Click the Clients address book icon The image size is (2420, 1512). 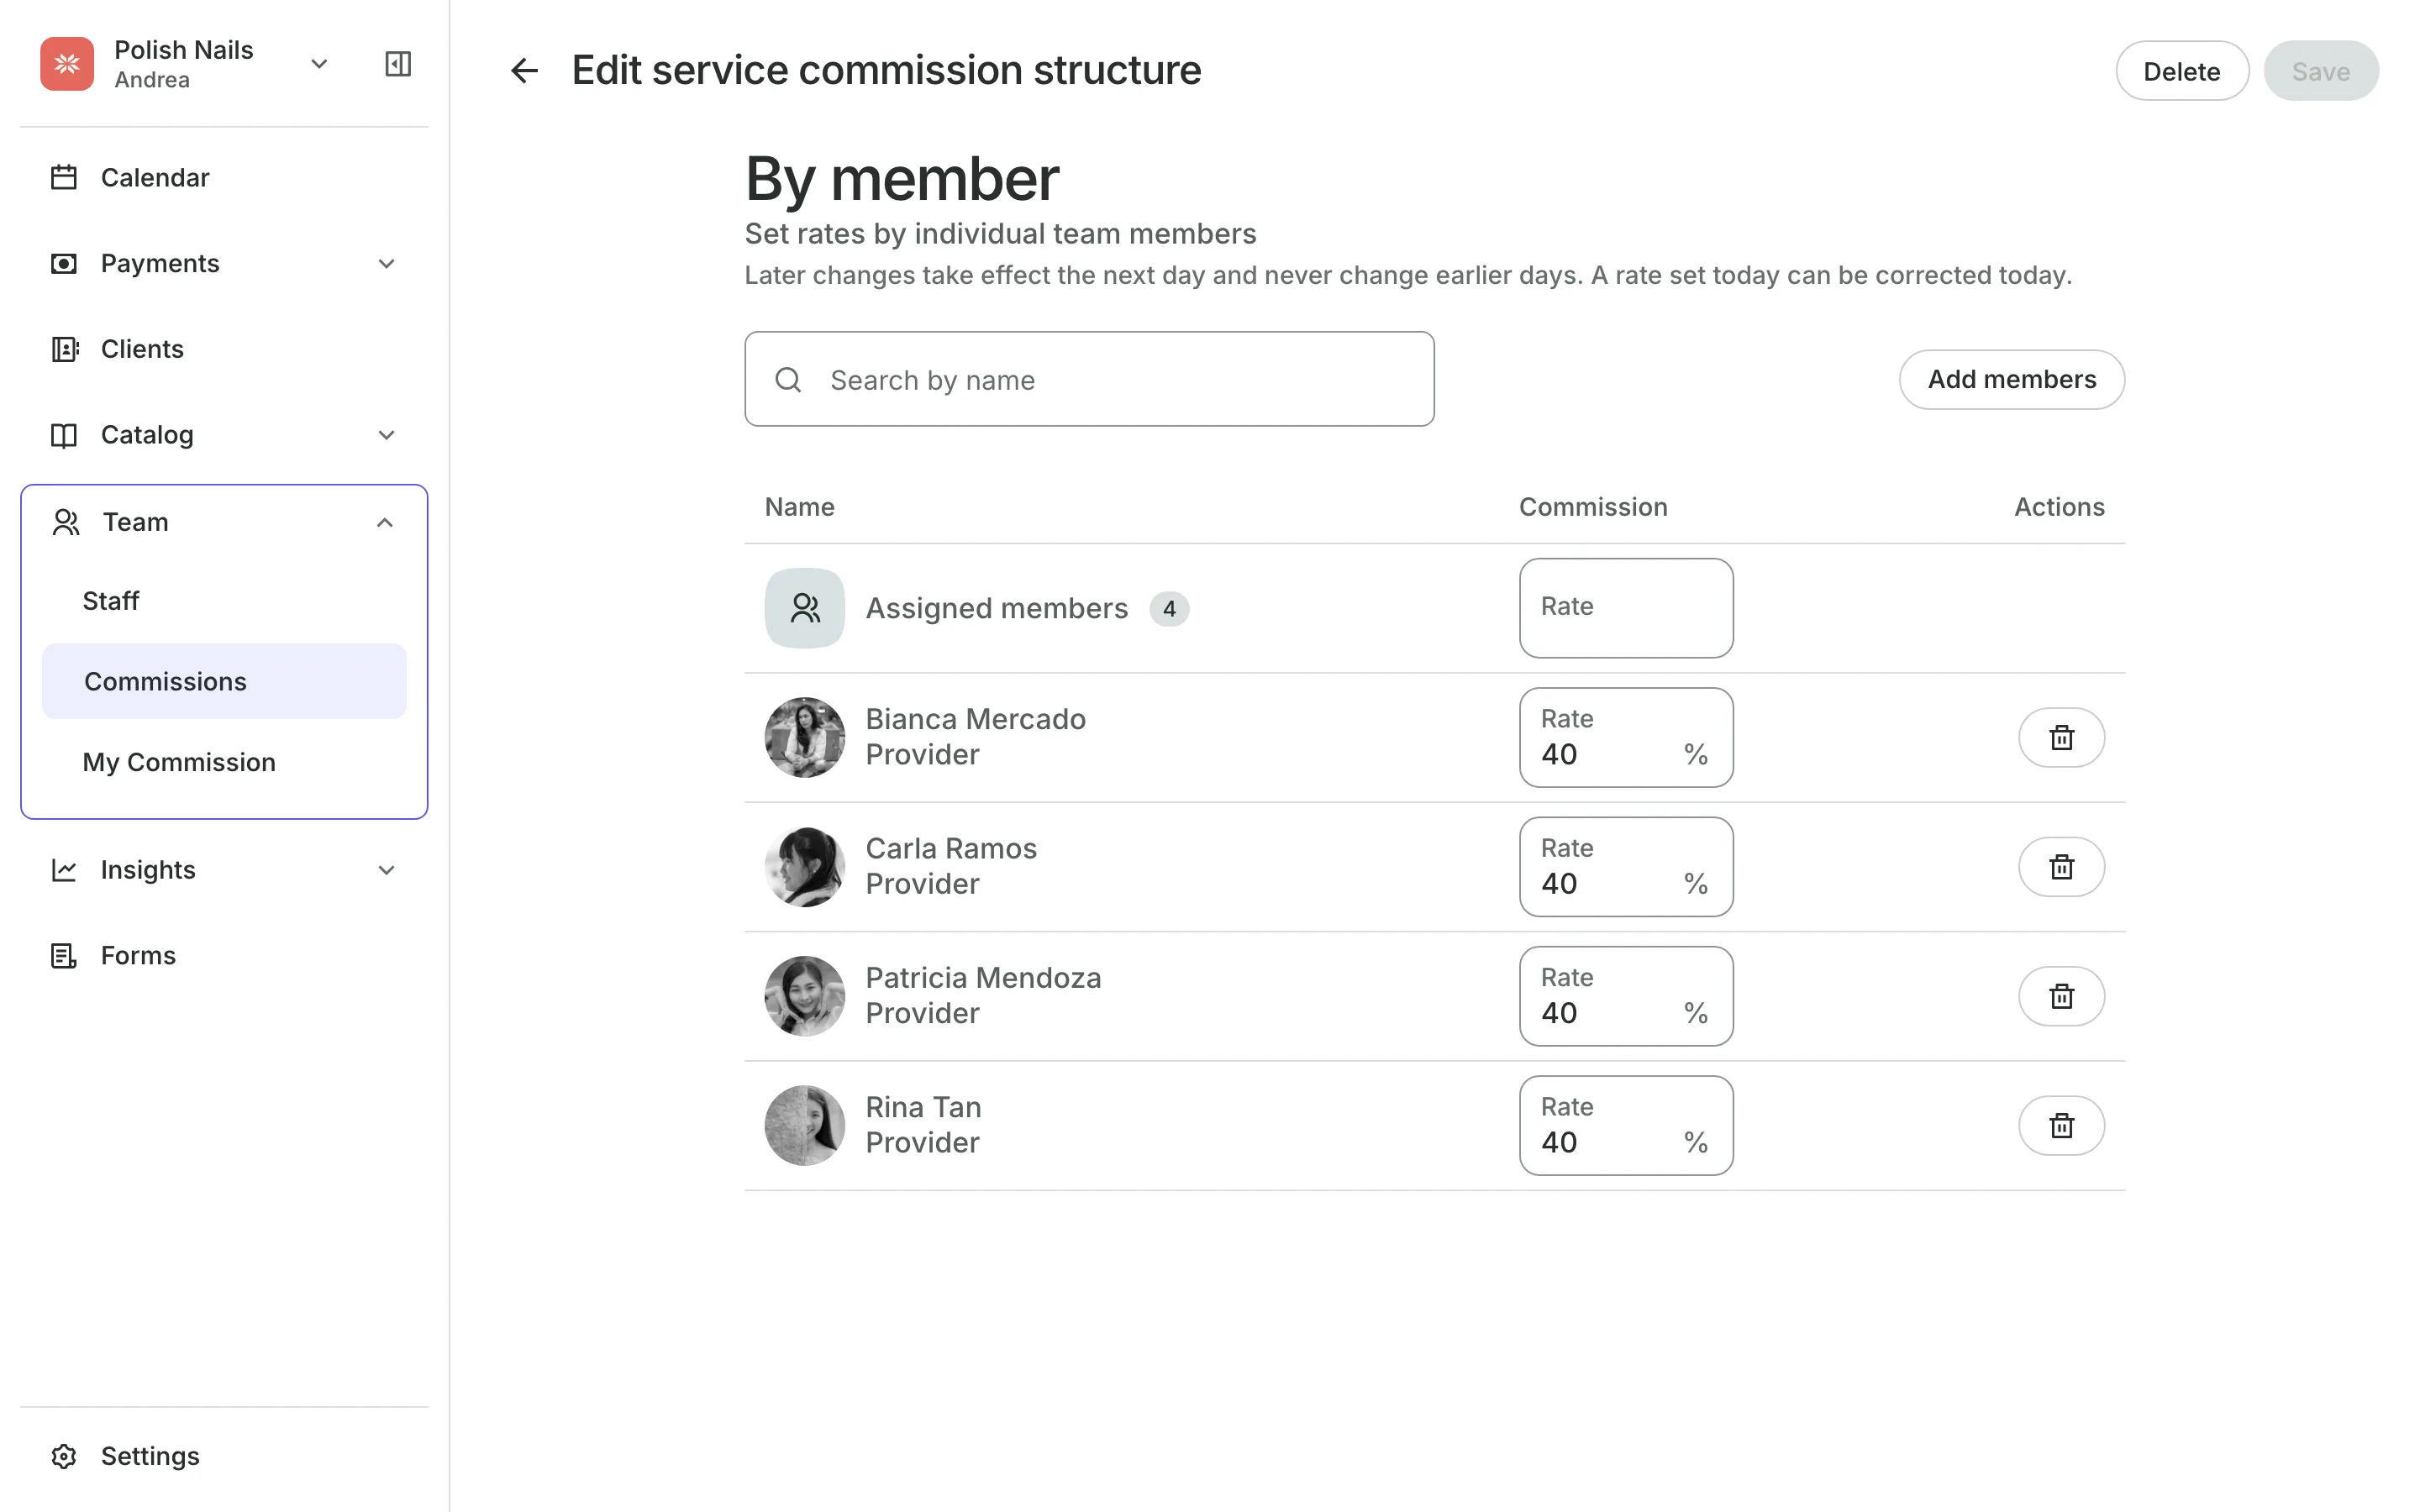click(x=64, y=349)
